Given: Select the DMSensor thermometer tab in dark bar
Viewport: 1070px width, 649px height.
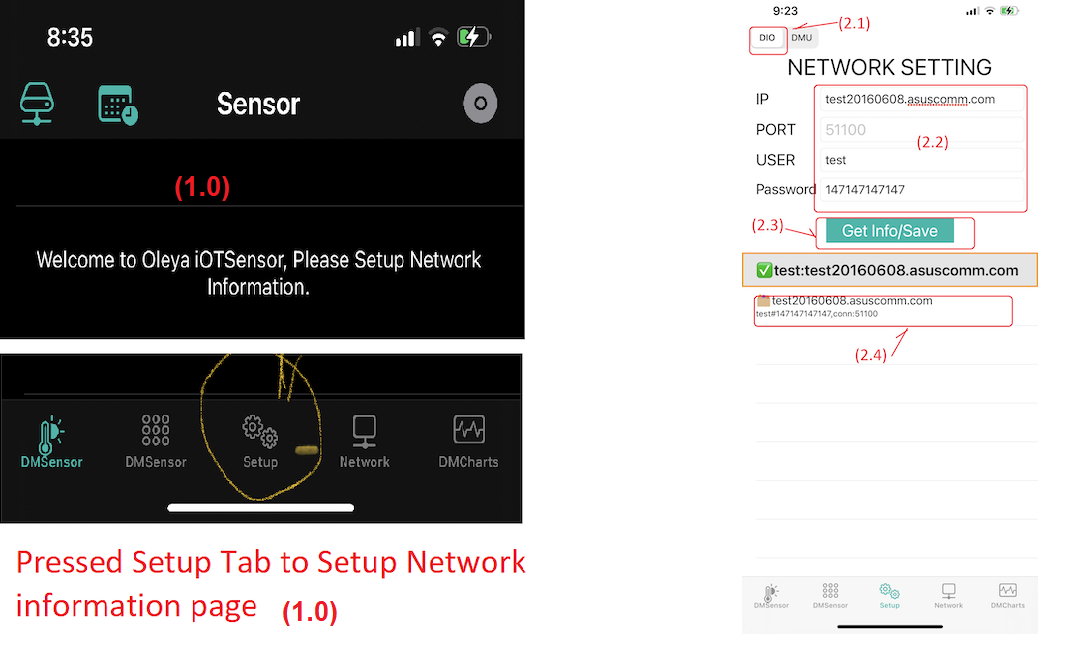Looking at the screenshot, I should [x=51, y=442].
